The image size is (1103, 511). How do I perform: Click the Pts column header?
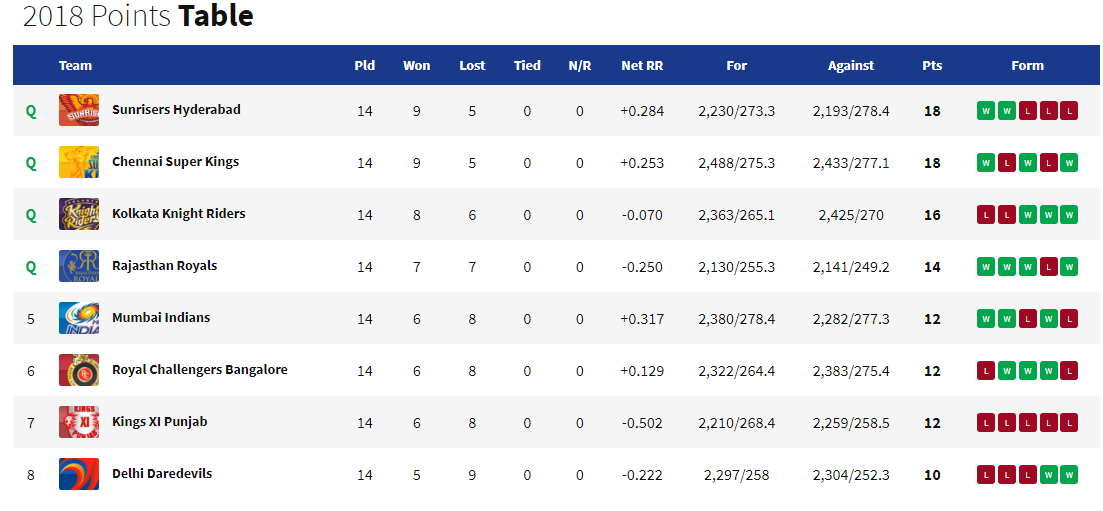tap(932, 65)
